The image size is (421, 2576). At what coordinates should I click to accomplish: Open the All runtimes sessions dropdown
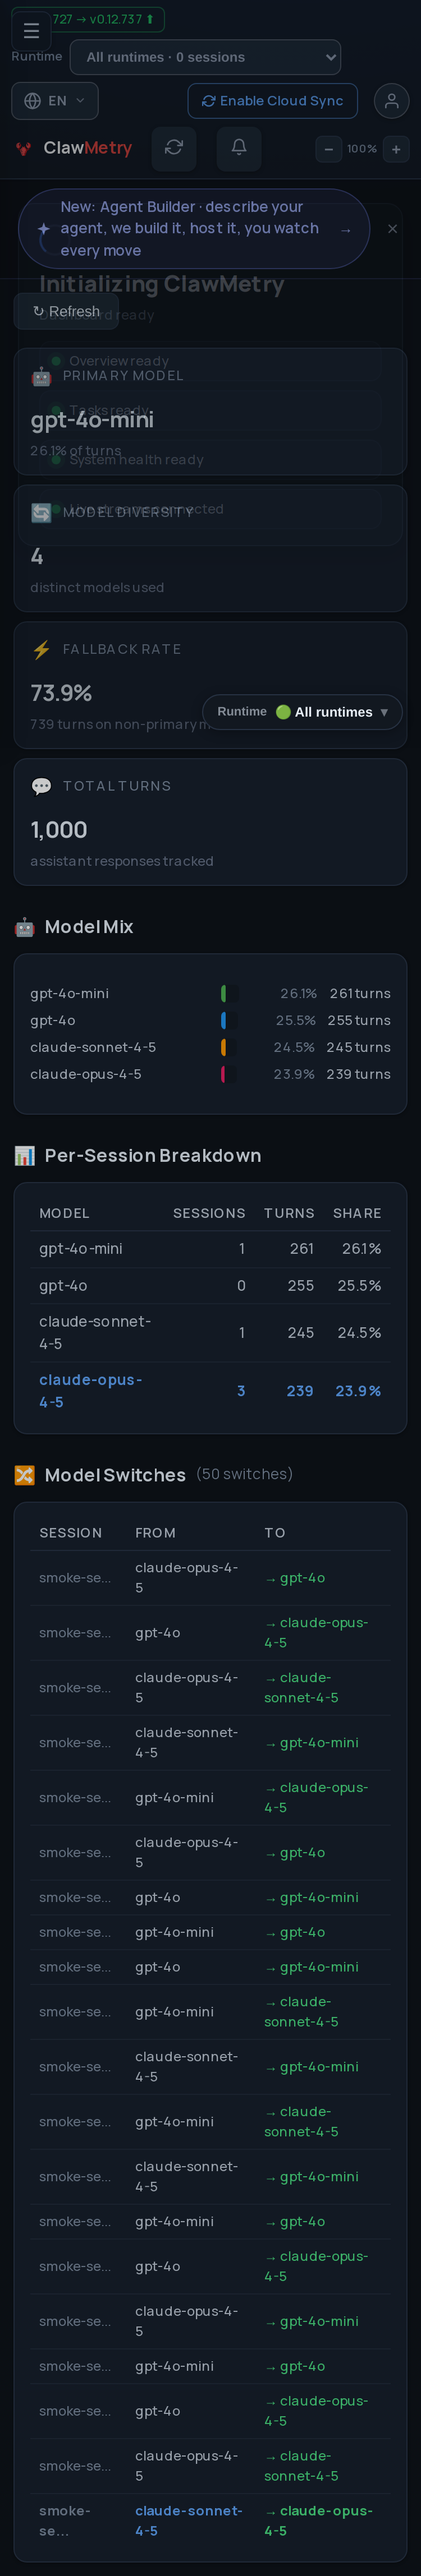[x=205, y=57]
